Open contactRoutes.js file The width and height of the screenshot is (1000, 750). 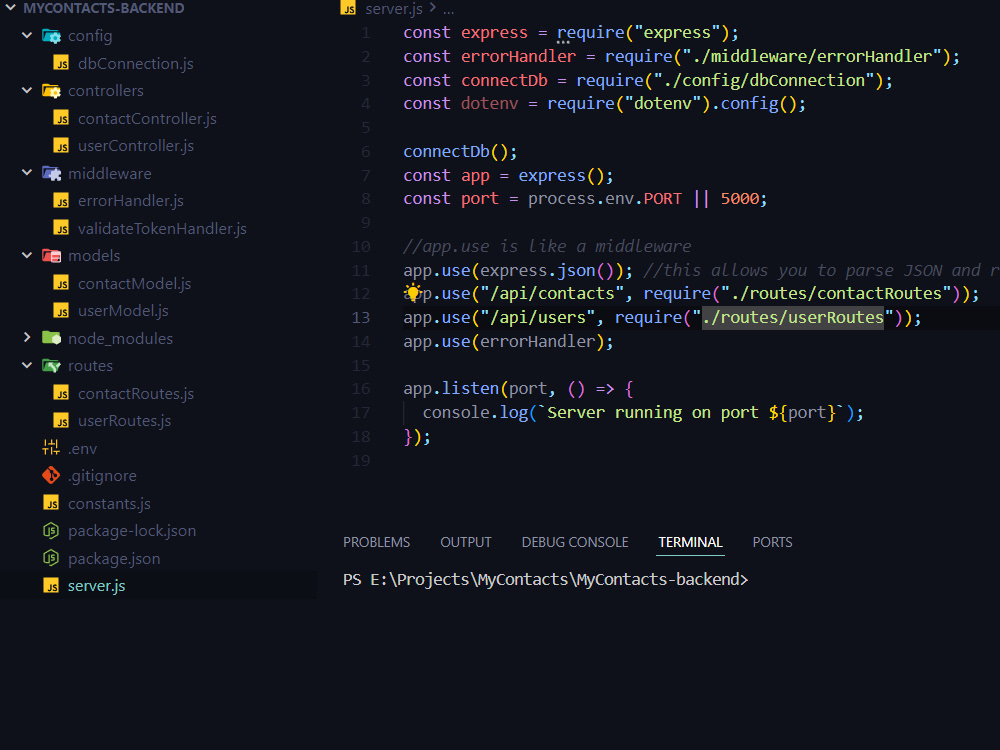click(136, 393)
